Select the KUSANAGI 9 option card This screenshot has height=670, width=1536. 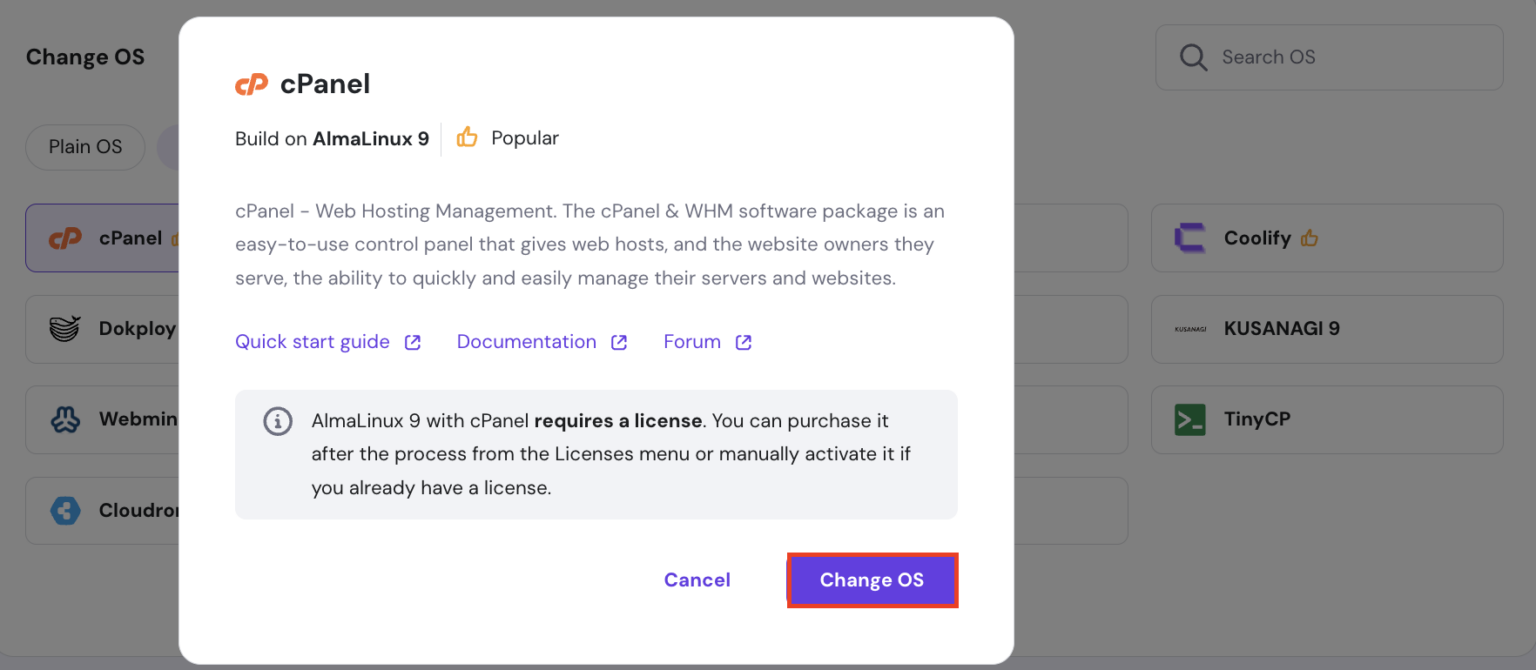click(1326, 329)
